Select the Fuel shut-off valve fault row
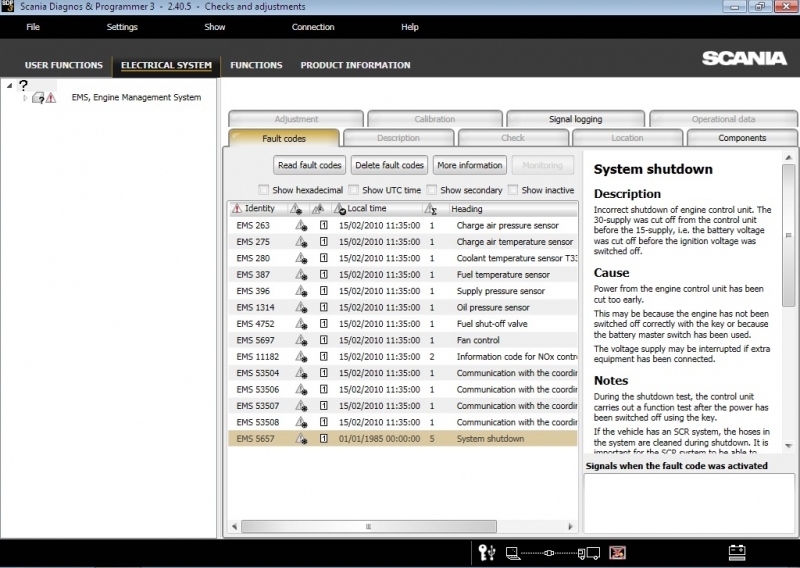This screenshot has height=568, width=800. coord(403,324)
